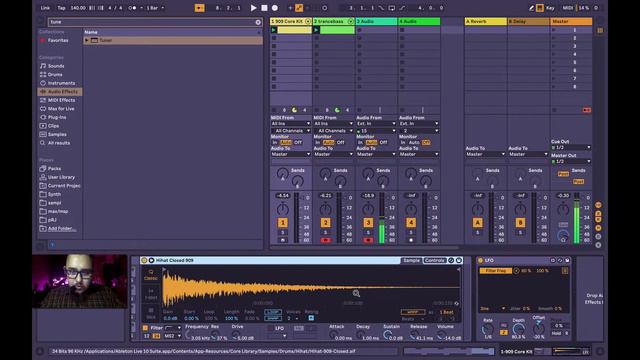Click the back to arrangement red button
640x360 pixels.
tap(587, 110)
